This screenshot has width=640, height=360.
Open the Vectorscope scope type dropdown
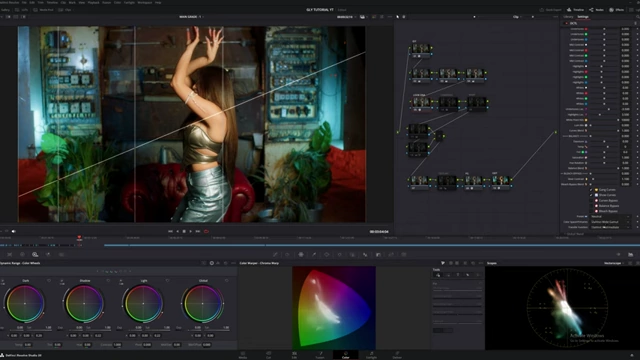pyautogui.click(x=614, y=263)
